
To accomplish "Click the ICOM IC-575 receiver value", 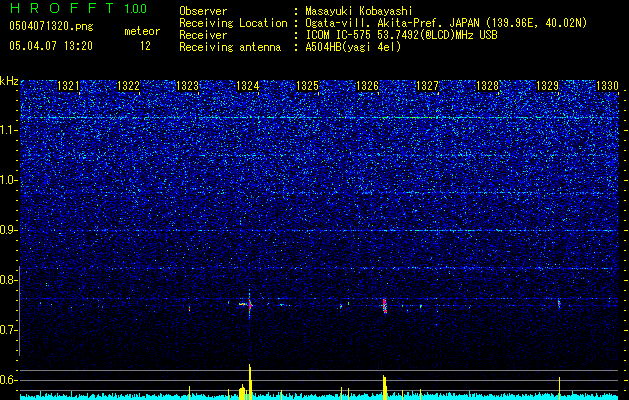I will pos(401,35).
